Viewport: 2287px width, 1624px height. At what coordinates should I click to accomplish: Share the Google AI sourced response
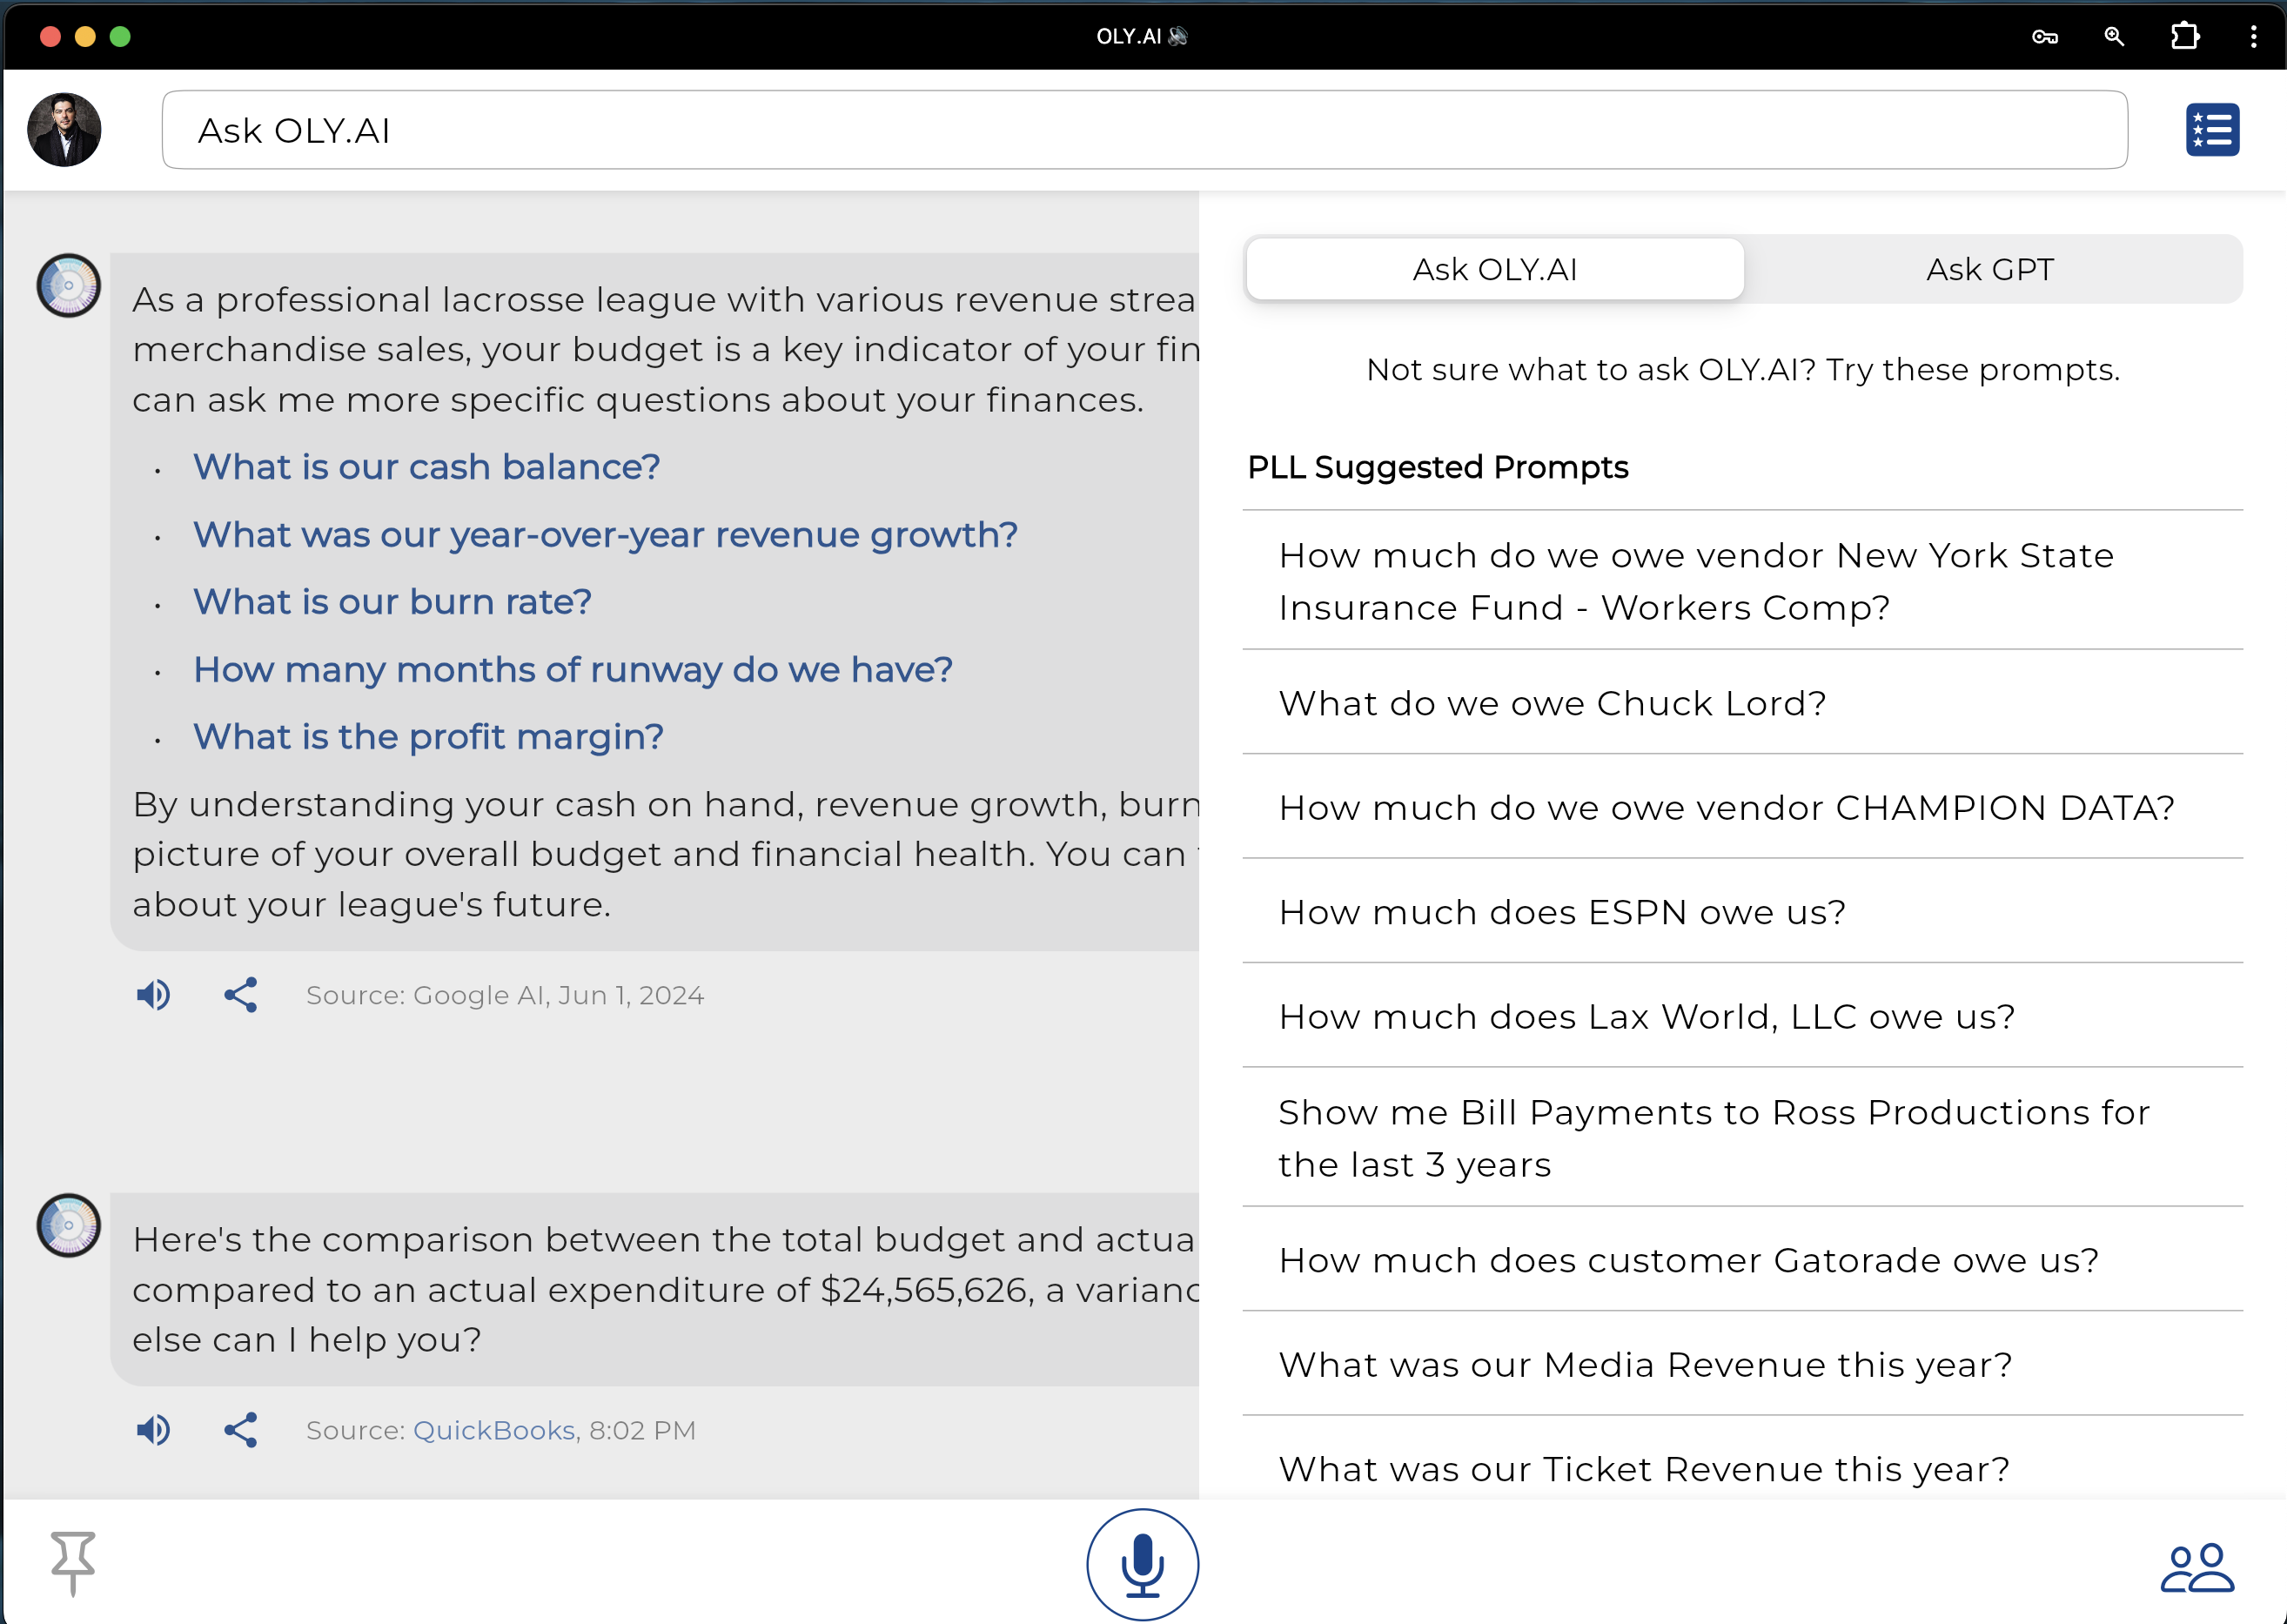(241, 995)
